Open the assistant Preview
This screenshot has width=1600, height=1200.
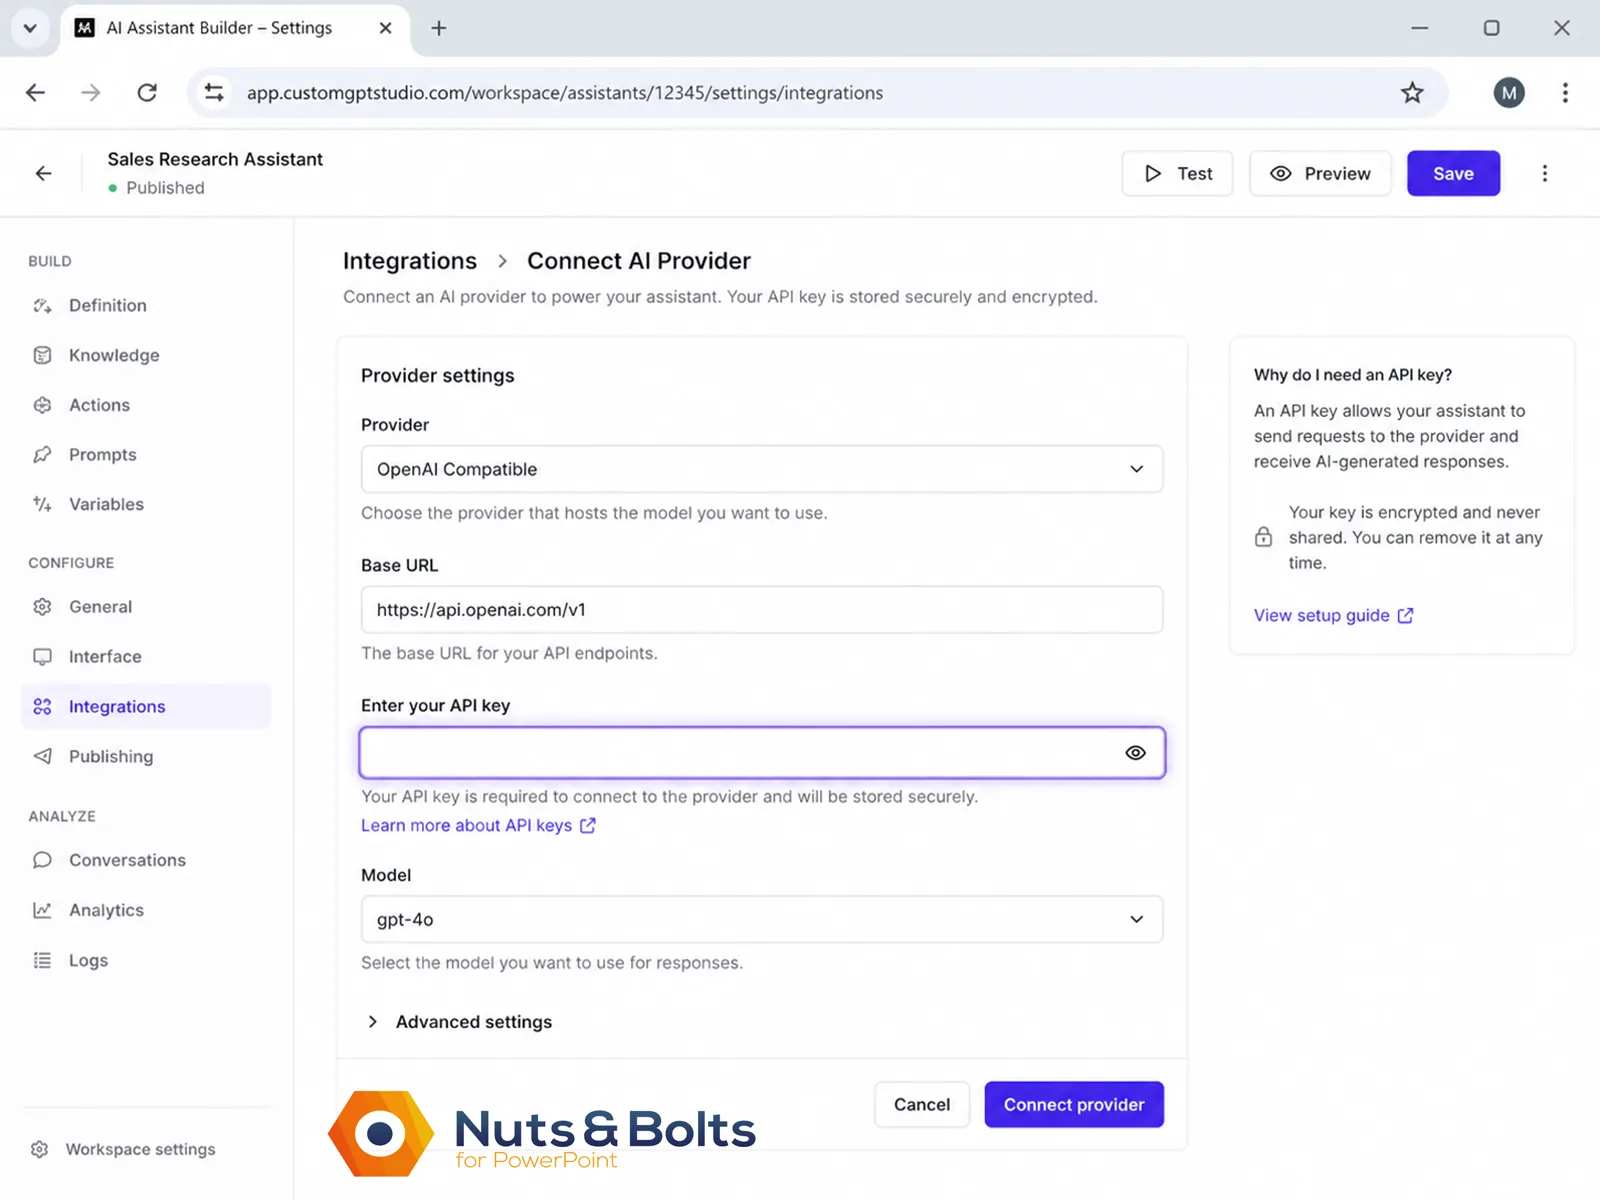(x=1320, y=173)
